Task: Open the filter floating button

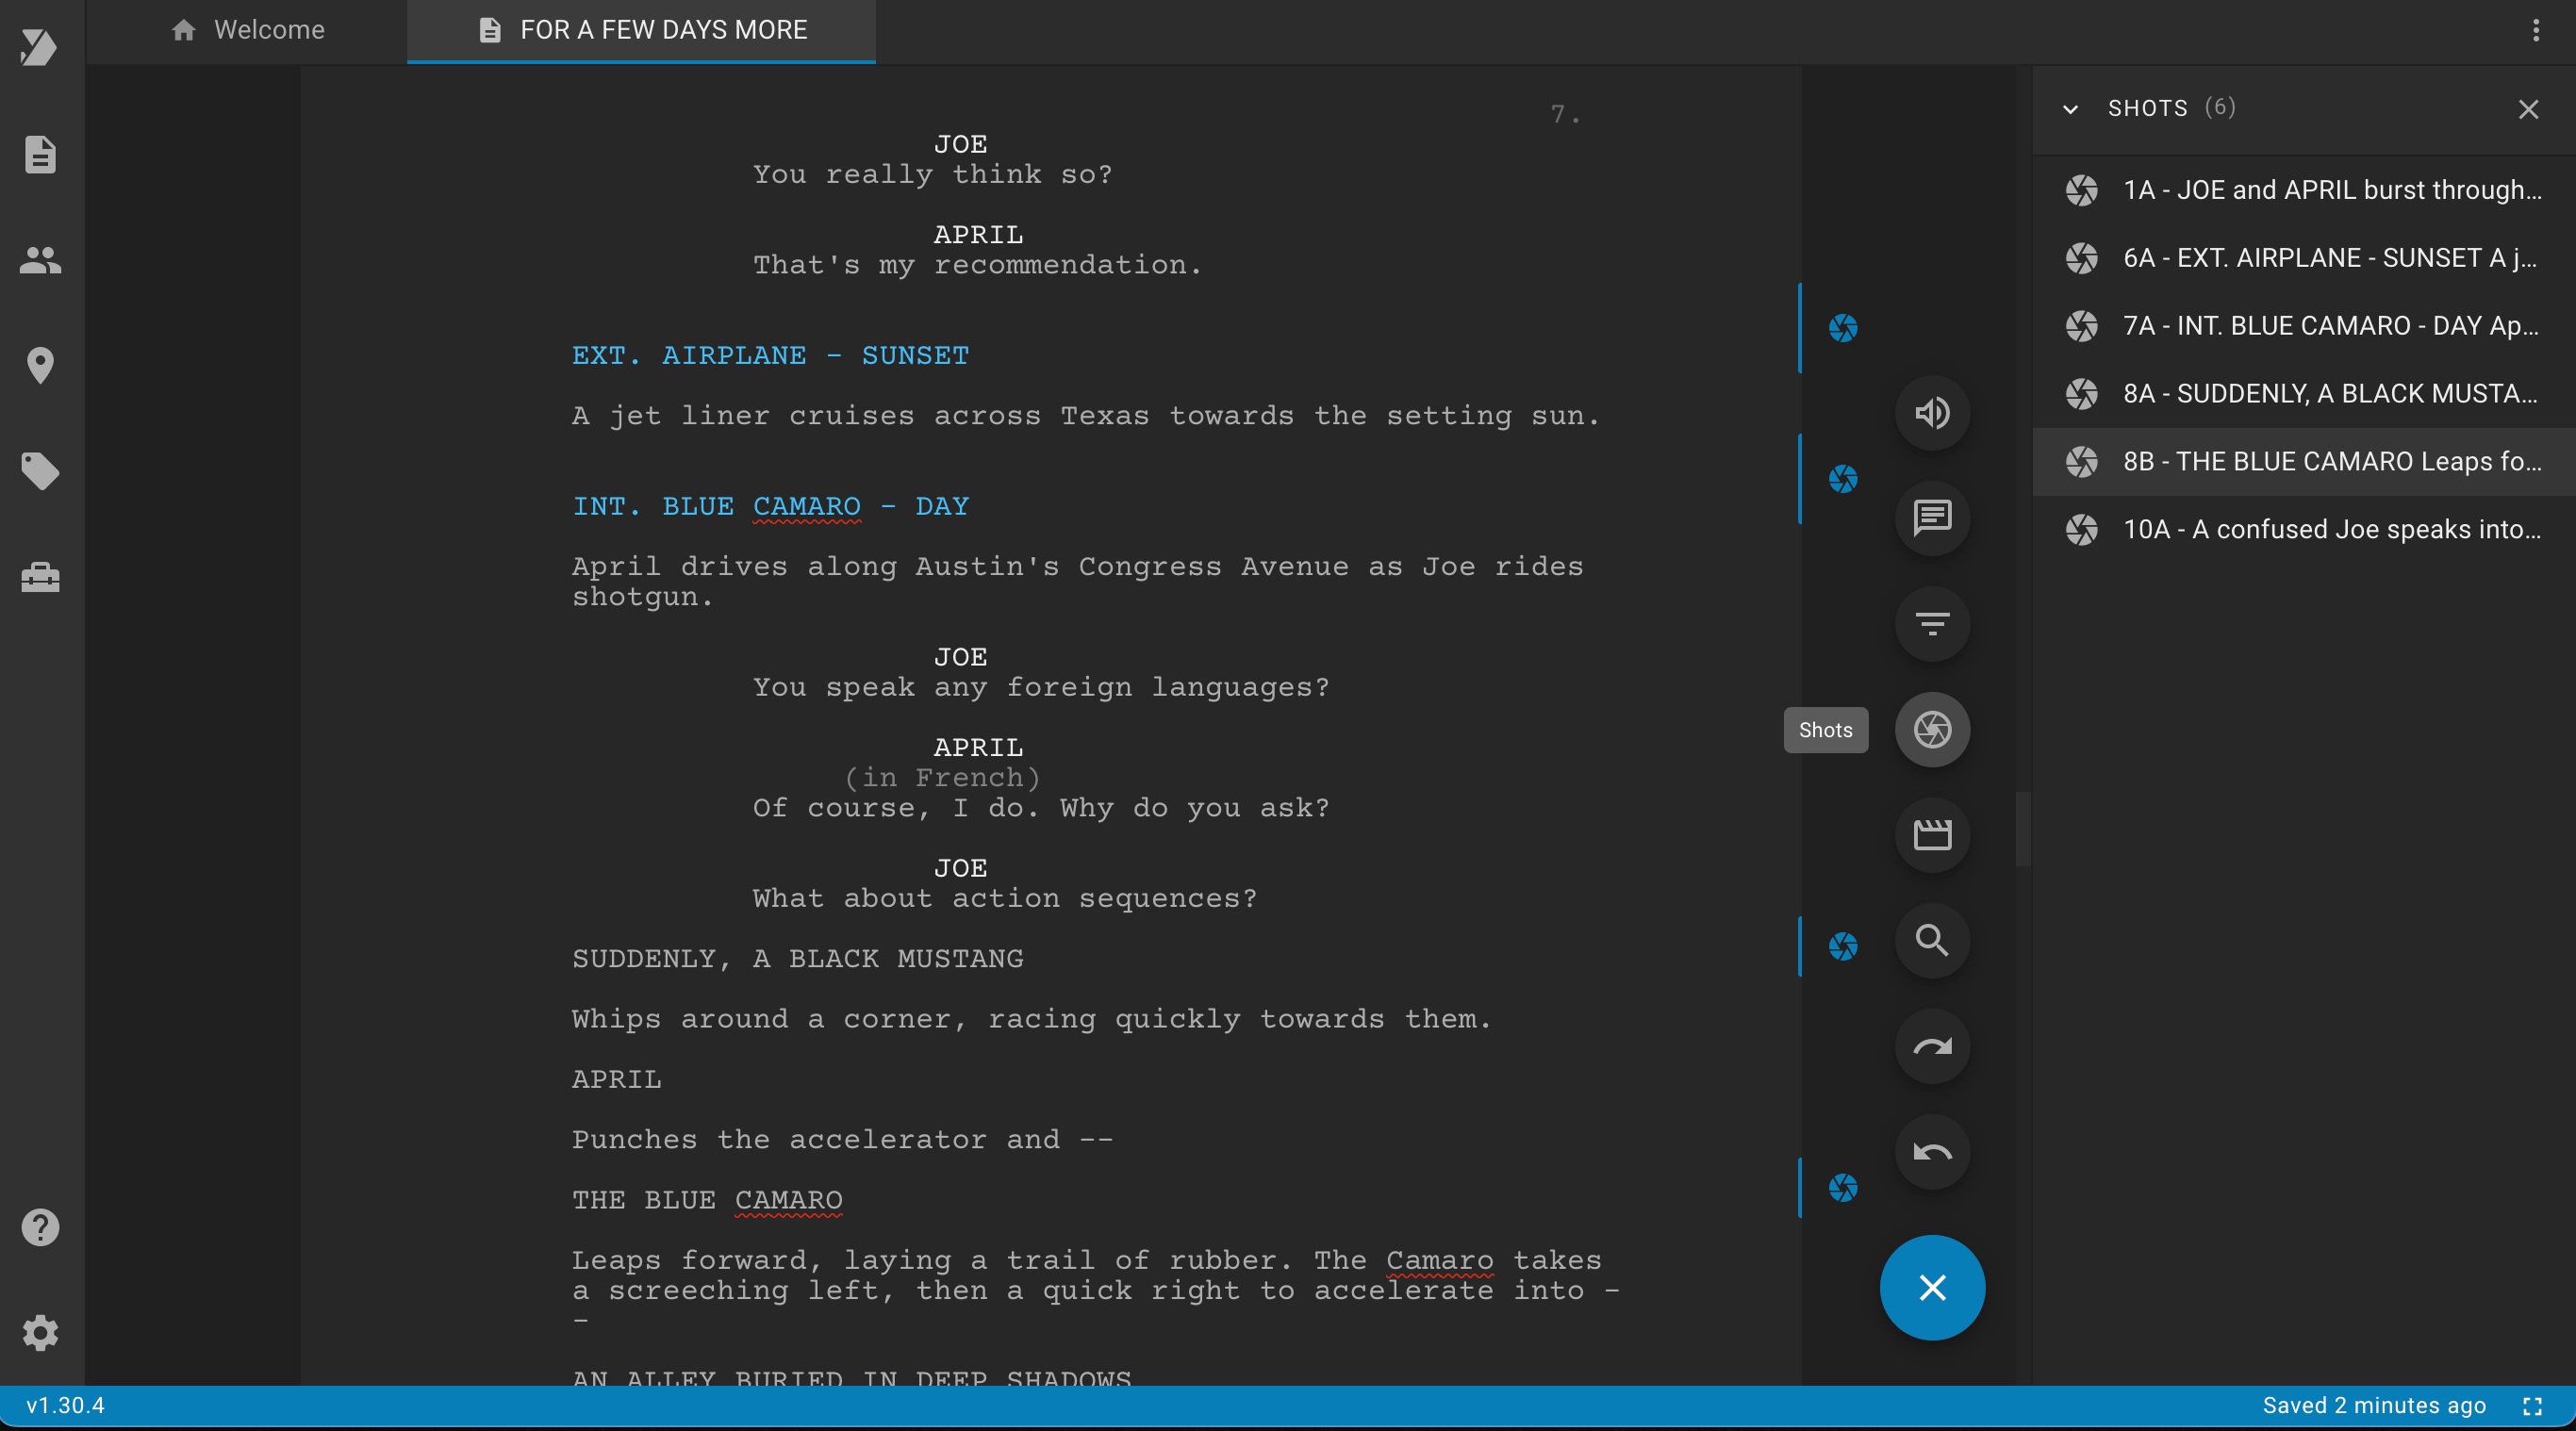Action: 1932,624
